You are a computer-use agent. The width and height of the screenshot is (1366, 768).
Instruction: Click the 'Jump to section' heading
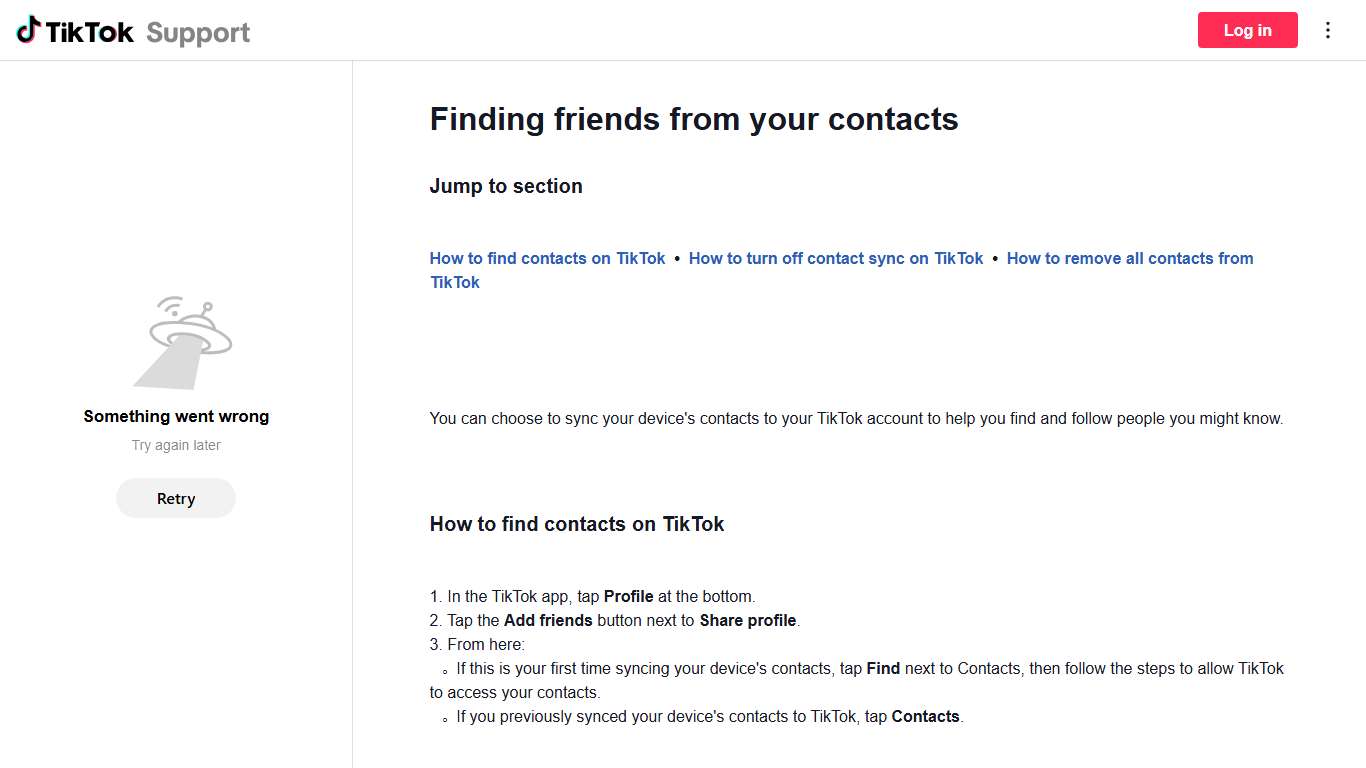click(506, 186)
